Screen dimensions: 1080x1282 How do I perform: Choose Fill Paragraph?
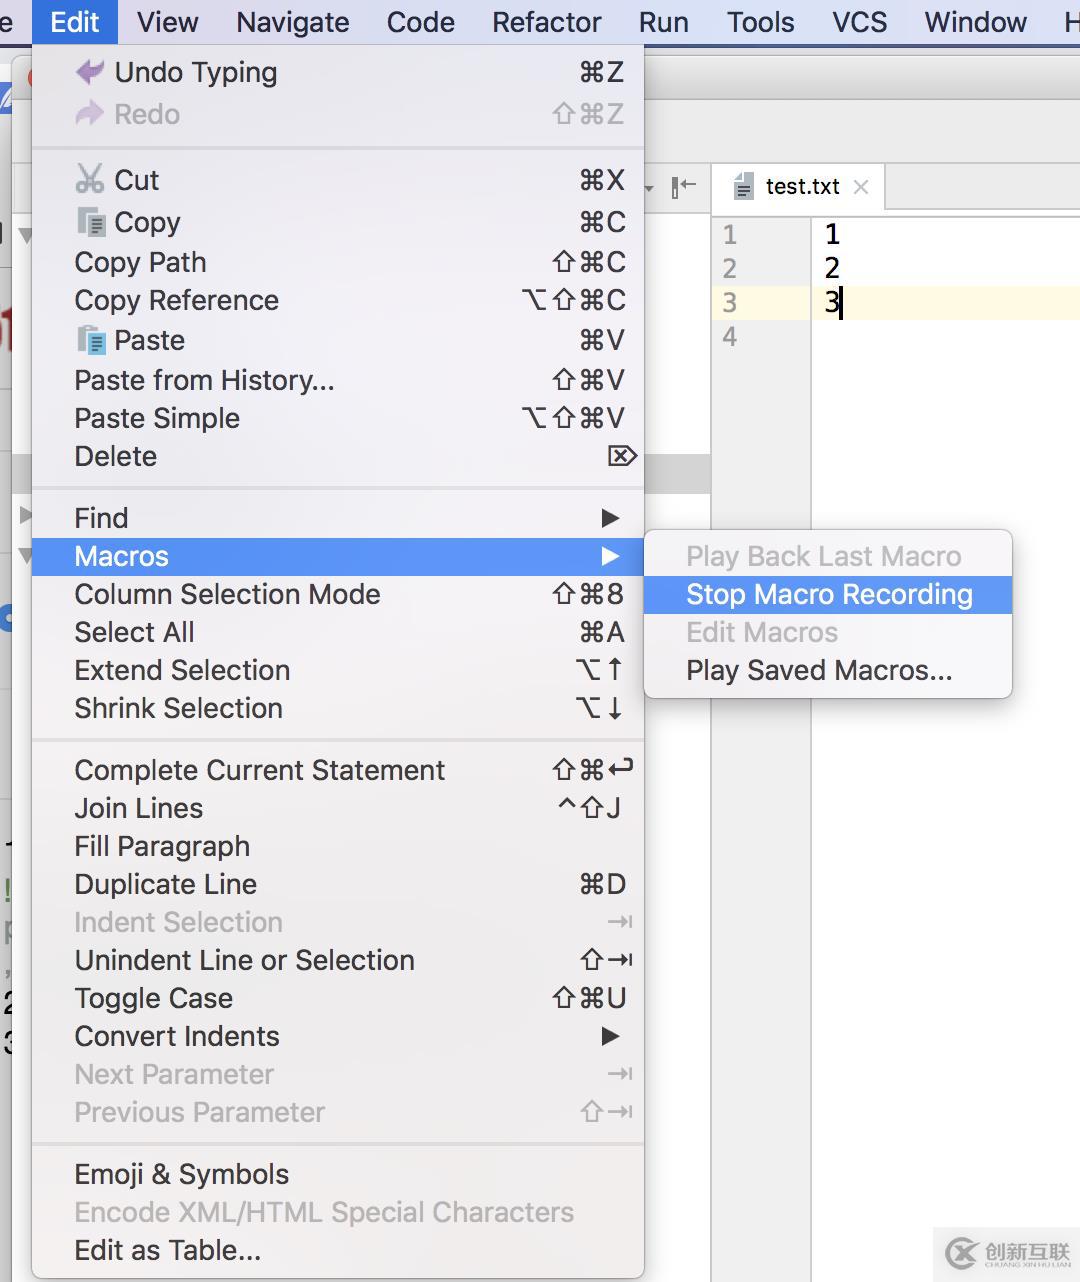coord(338,846)
